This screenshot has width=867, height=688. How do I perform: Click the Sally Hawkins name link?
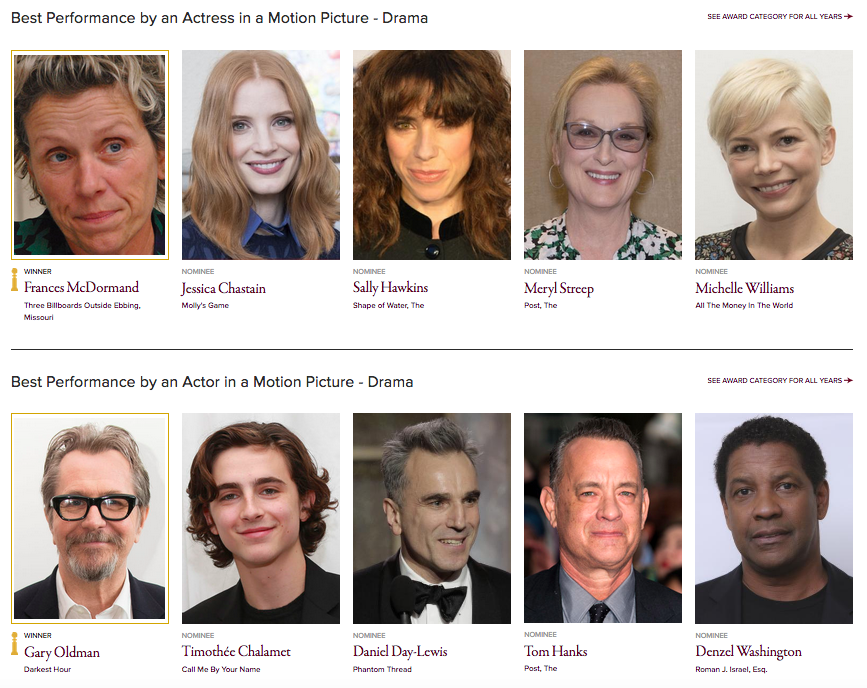(x=390, y=288)
